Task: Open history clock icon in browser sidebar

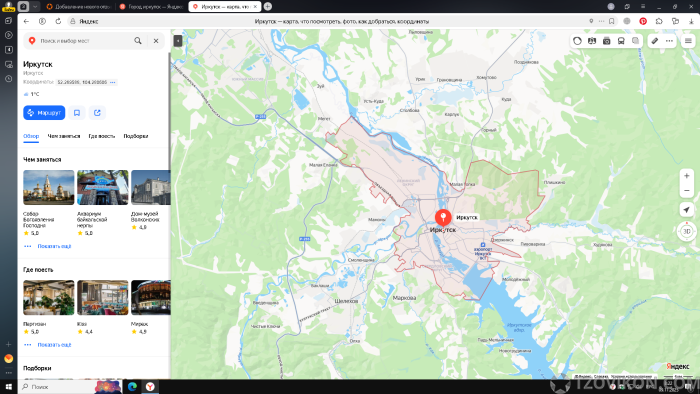Action: tap(8, 79)
